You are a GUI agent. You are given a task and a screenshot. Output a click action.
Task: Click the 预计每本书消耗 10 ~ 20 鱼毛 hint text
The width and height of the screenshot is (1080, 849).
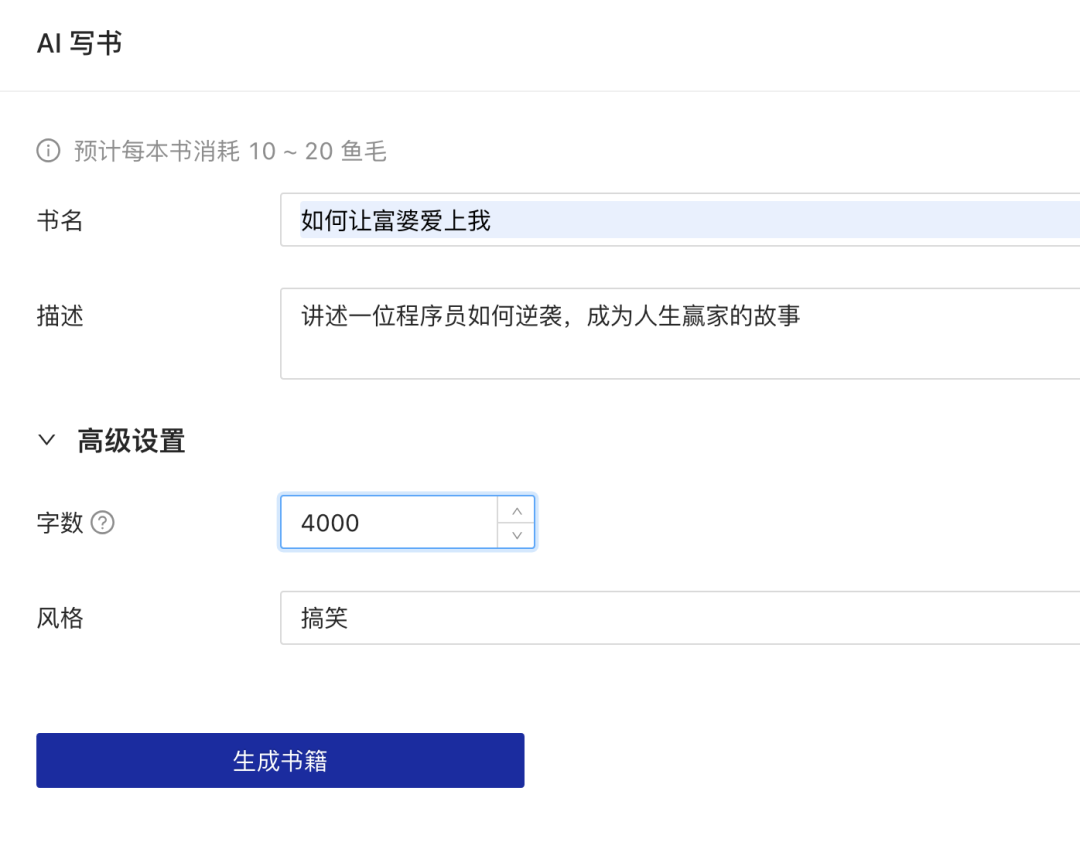point(230,151)
